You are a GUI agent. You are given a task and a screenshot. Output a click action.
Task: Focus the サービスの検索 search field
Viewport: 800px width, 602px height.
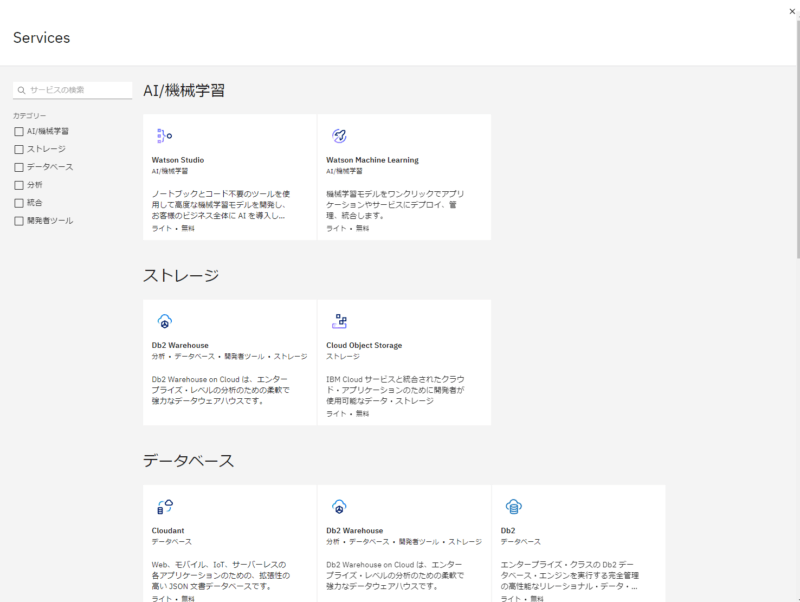click(x=72, y=90)
